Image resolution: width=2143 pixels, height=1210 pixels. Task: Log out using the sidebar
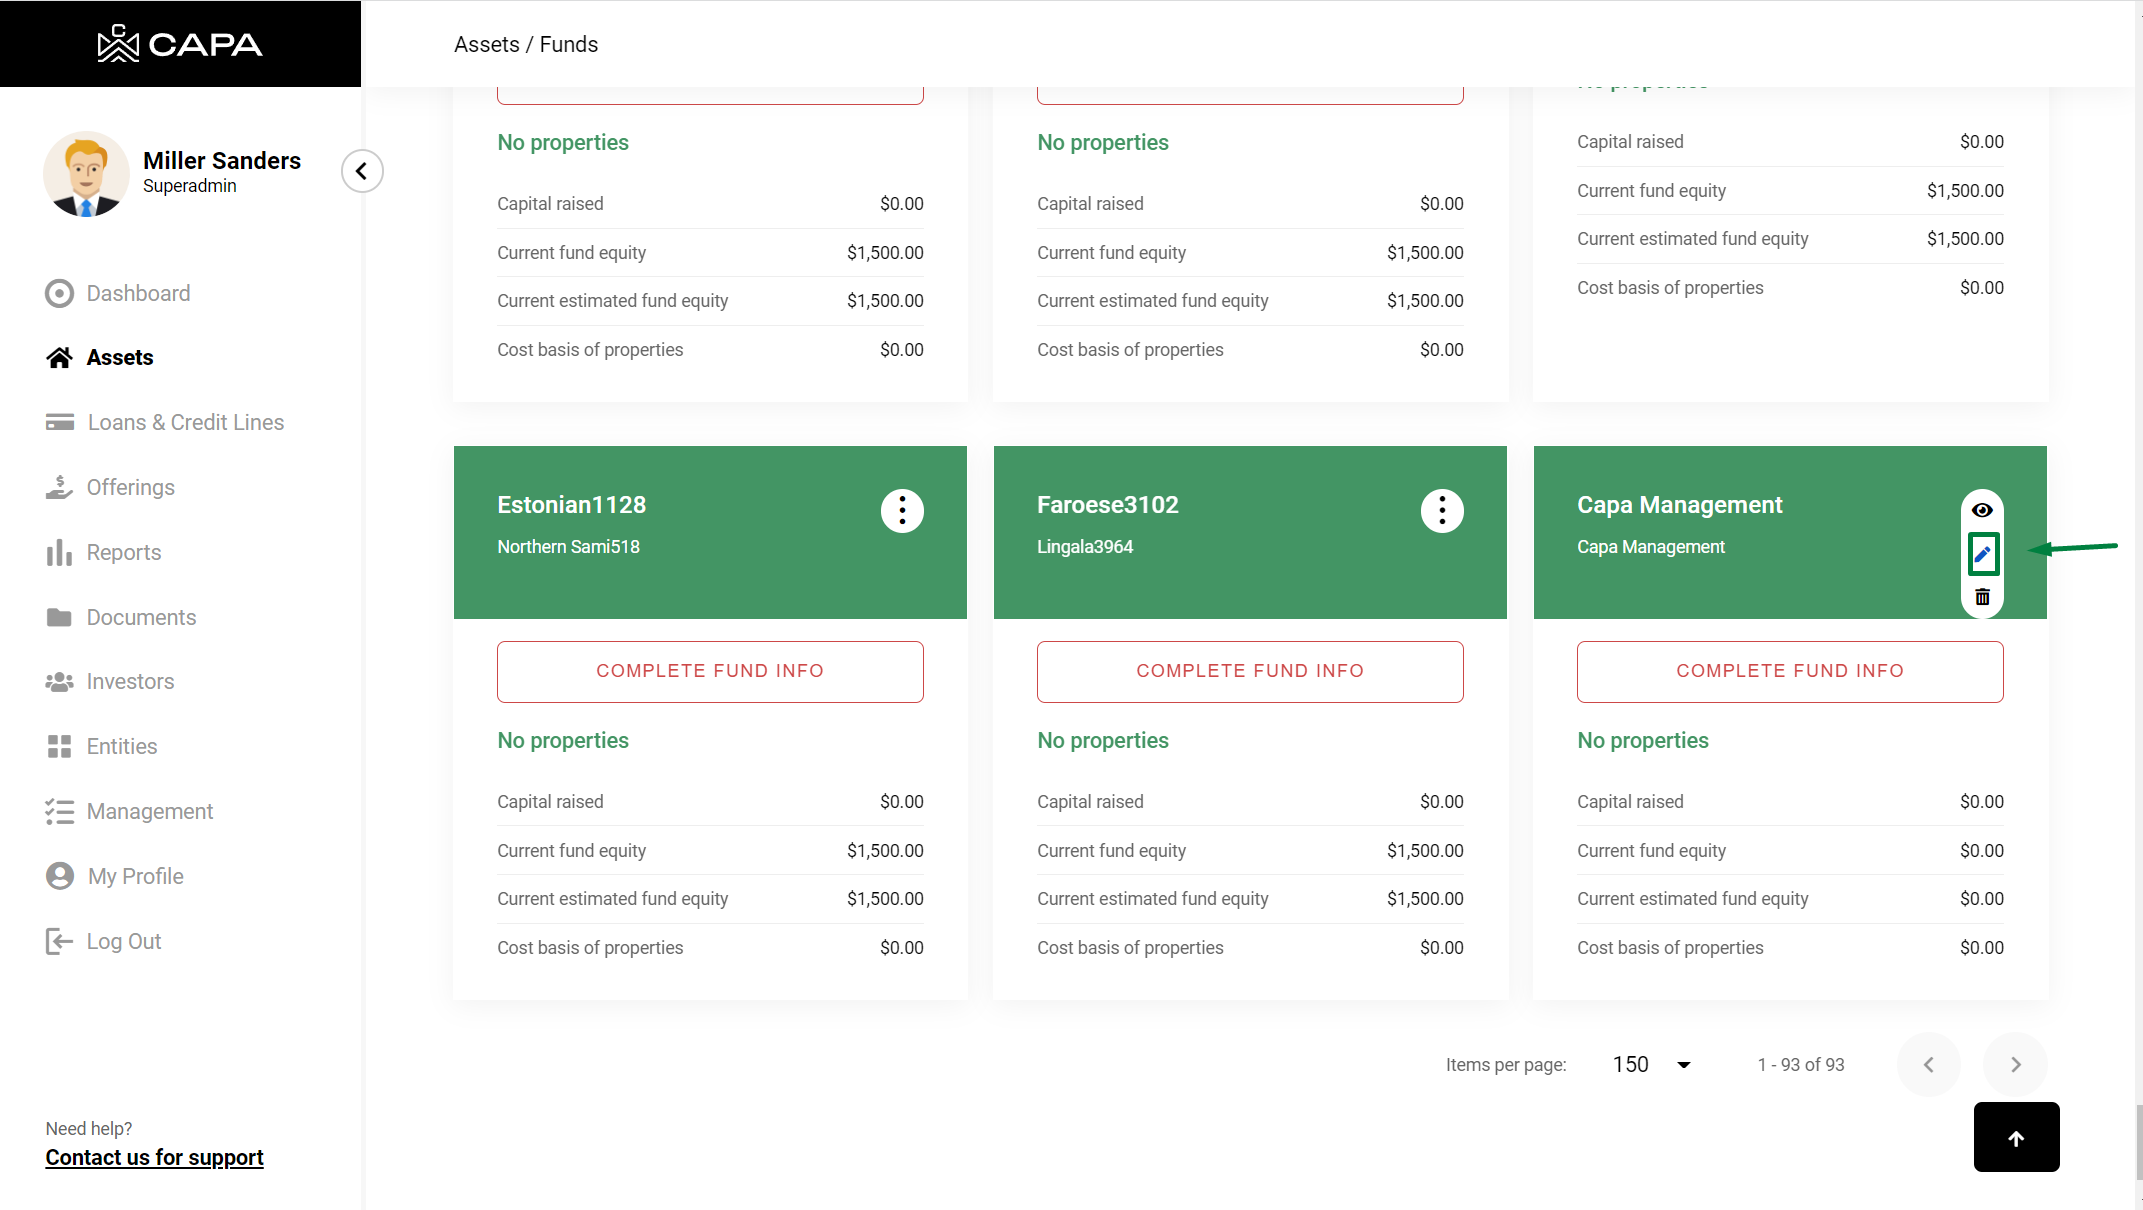(123, 941)
